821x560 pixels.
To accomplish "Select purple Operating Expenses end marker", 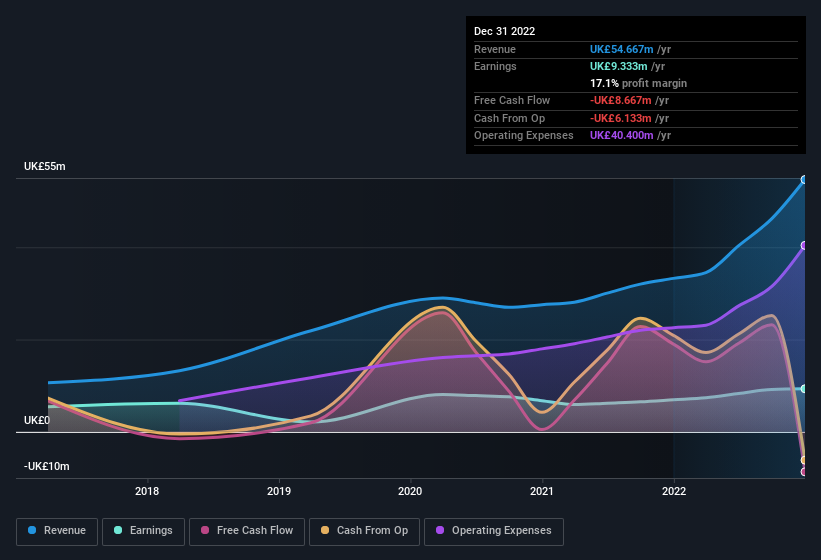I will point(804,245).
